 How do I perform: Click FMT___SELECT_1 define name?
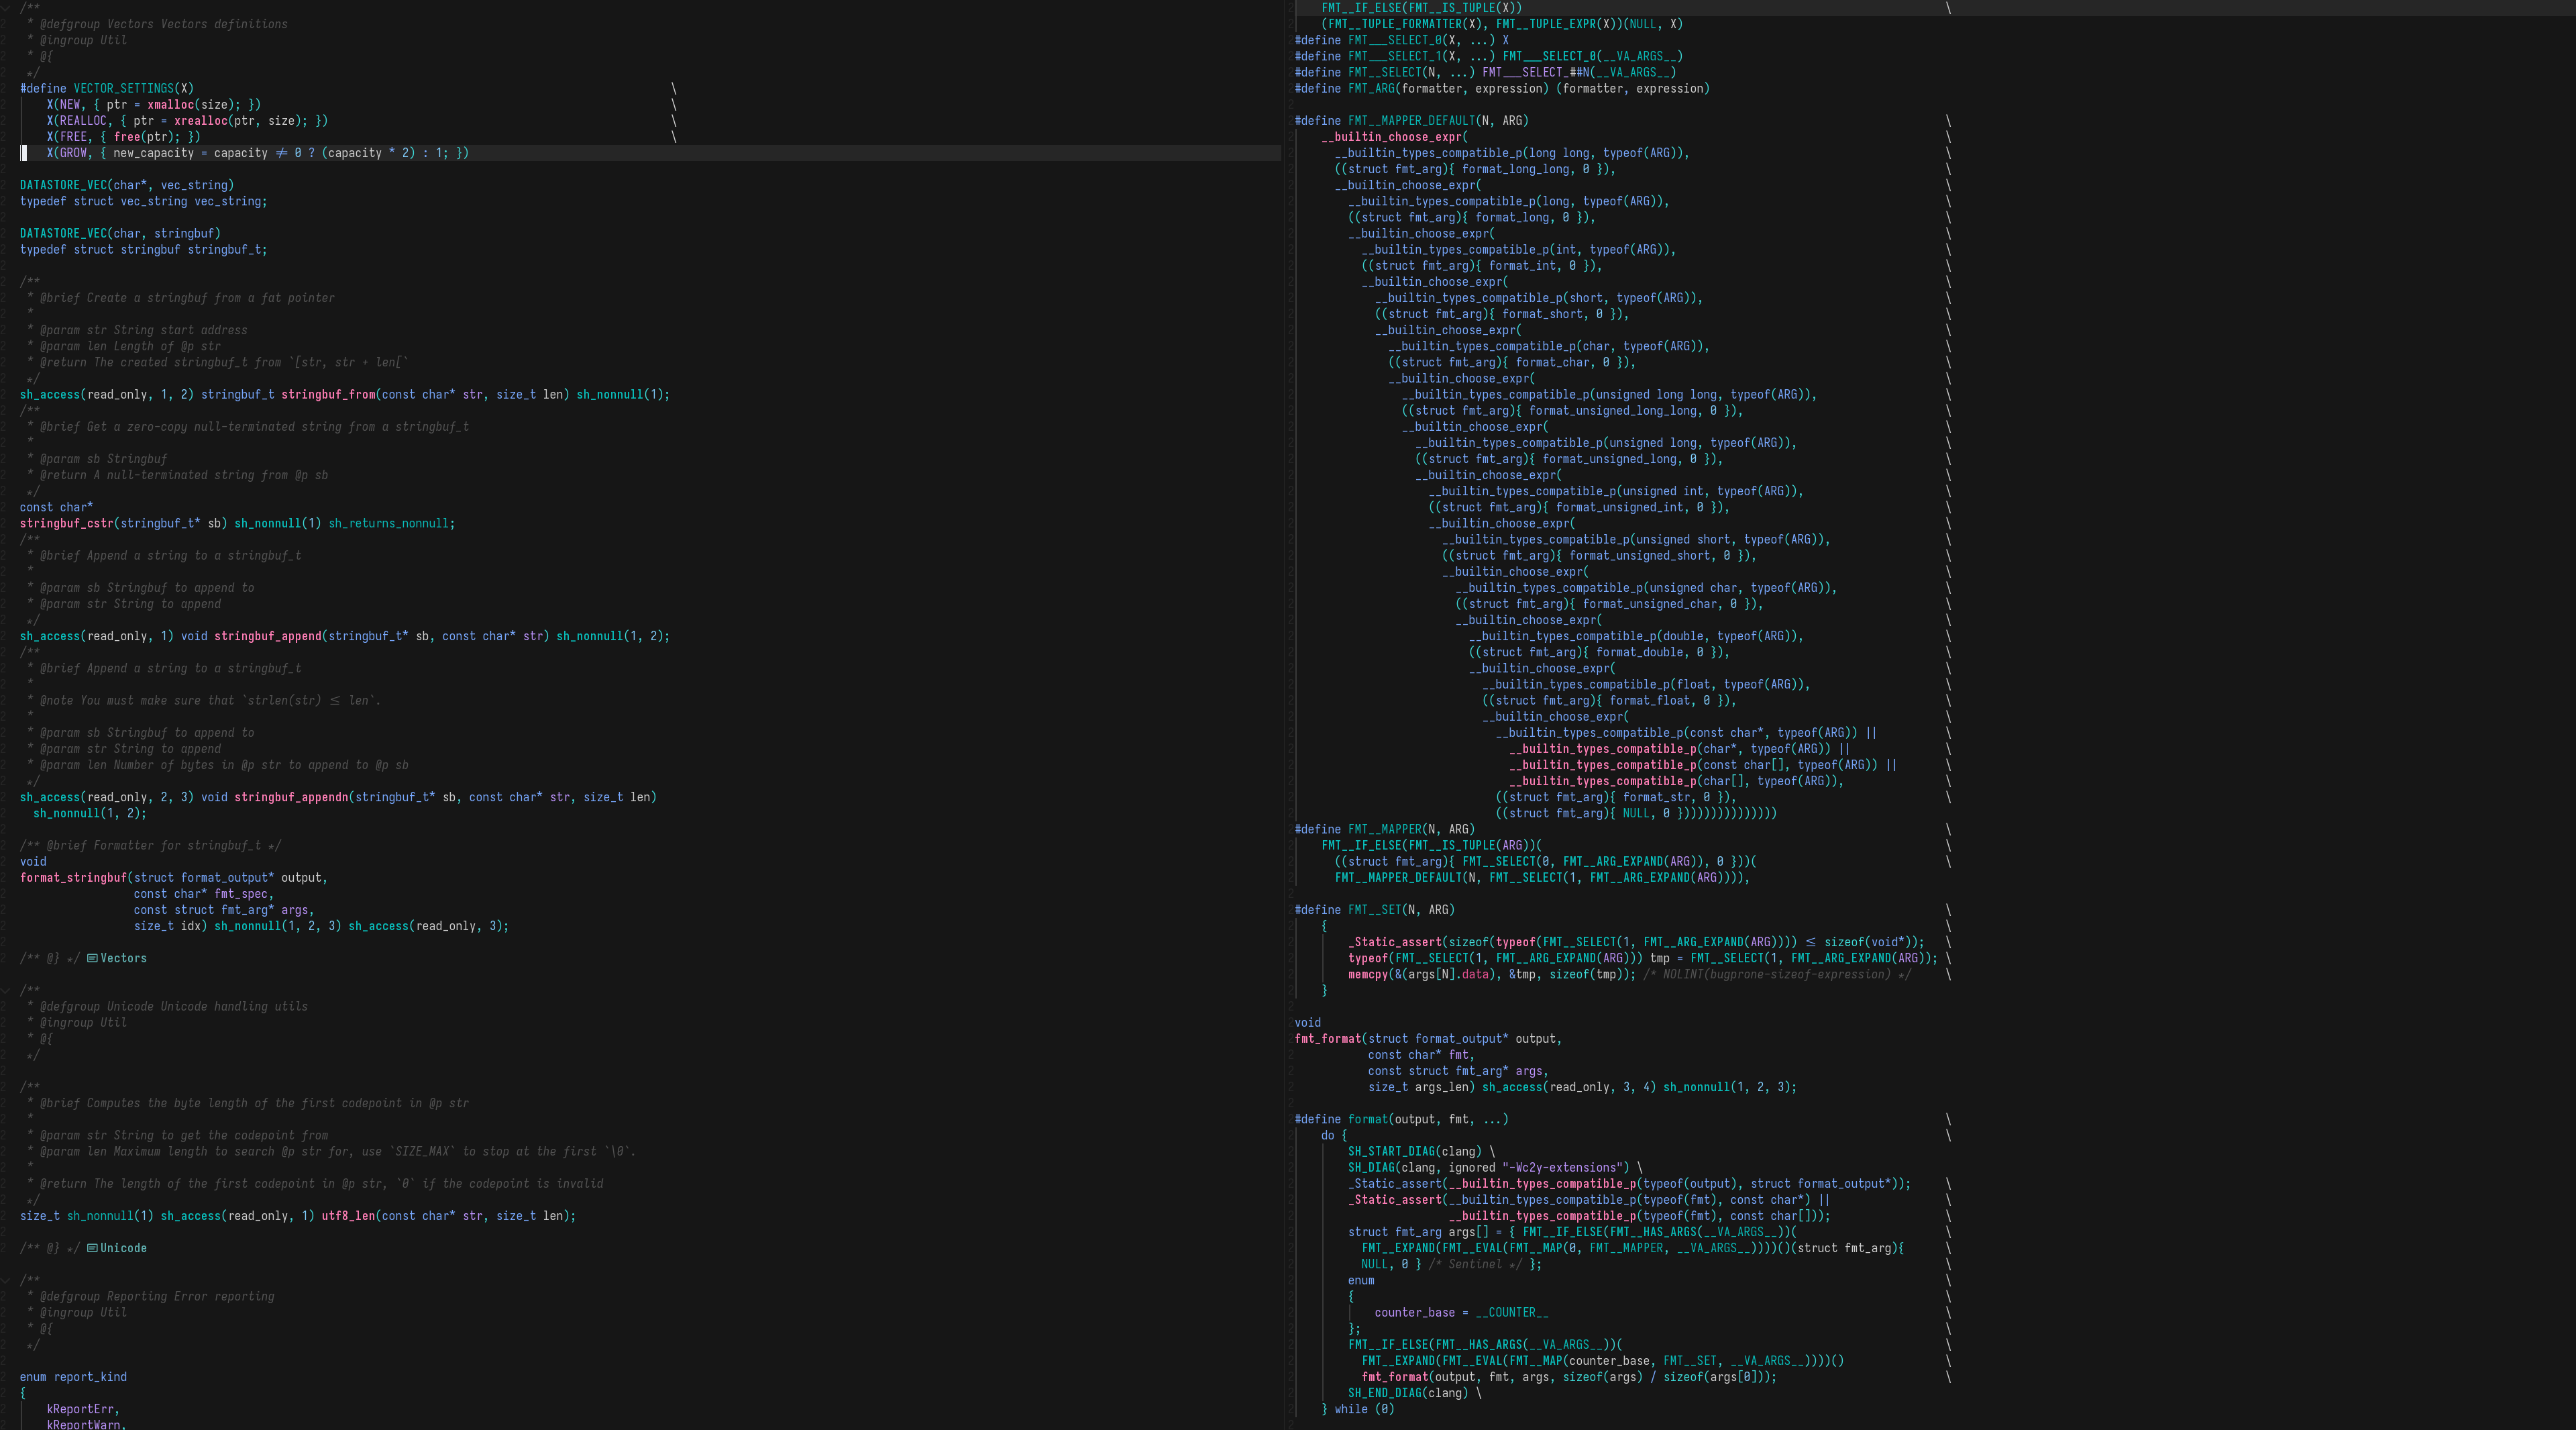[x=1395, y=56]
